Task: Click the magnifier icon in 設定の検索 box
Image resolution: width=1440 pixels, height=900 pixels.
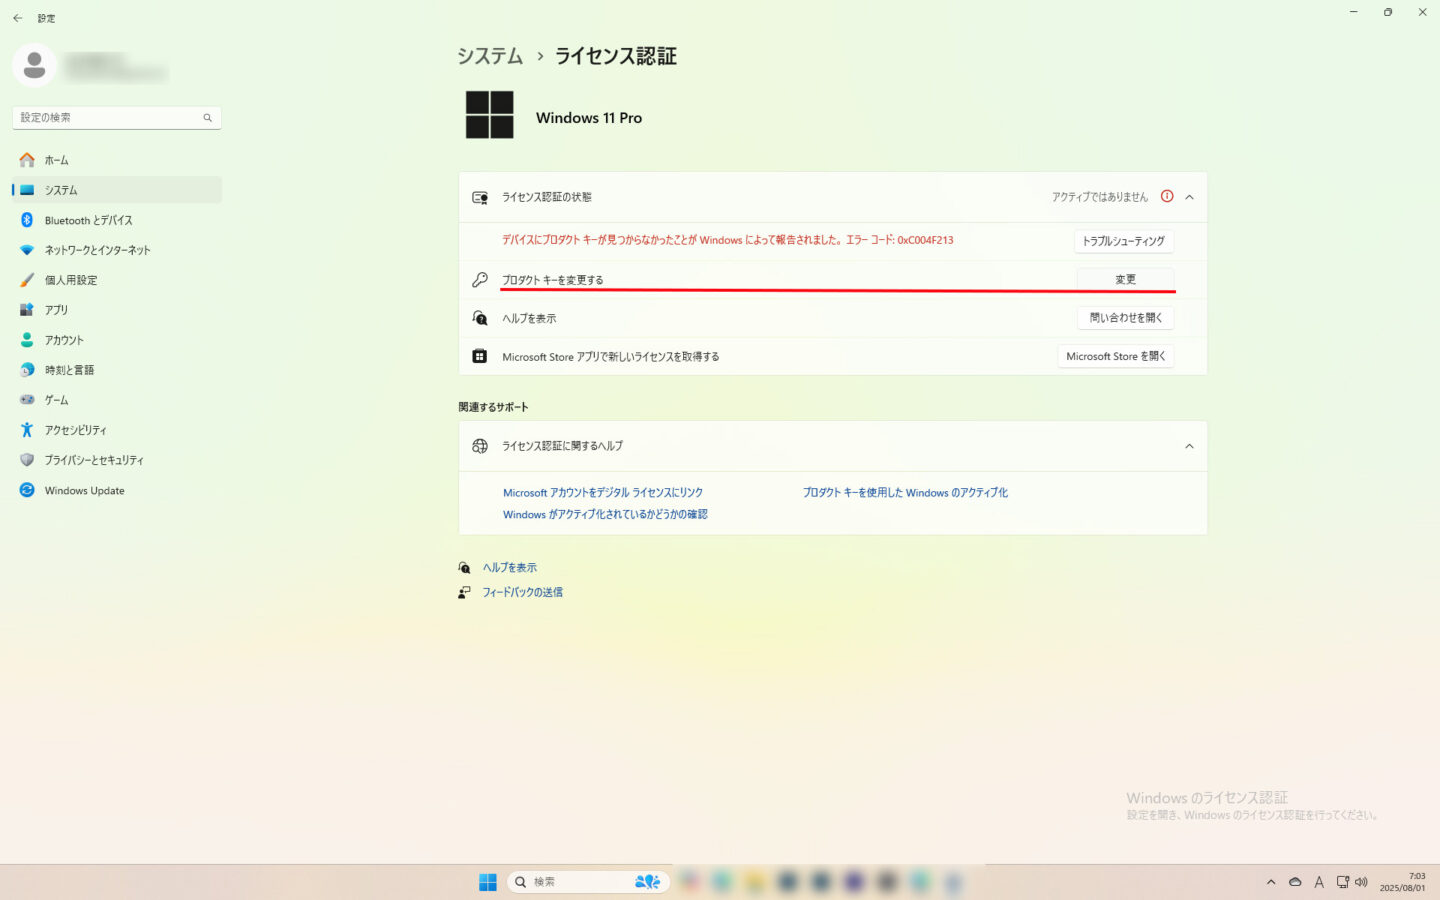Action: tap(208, 118)
